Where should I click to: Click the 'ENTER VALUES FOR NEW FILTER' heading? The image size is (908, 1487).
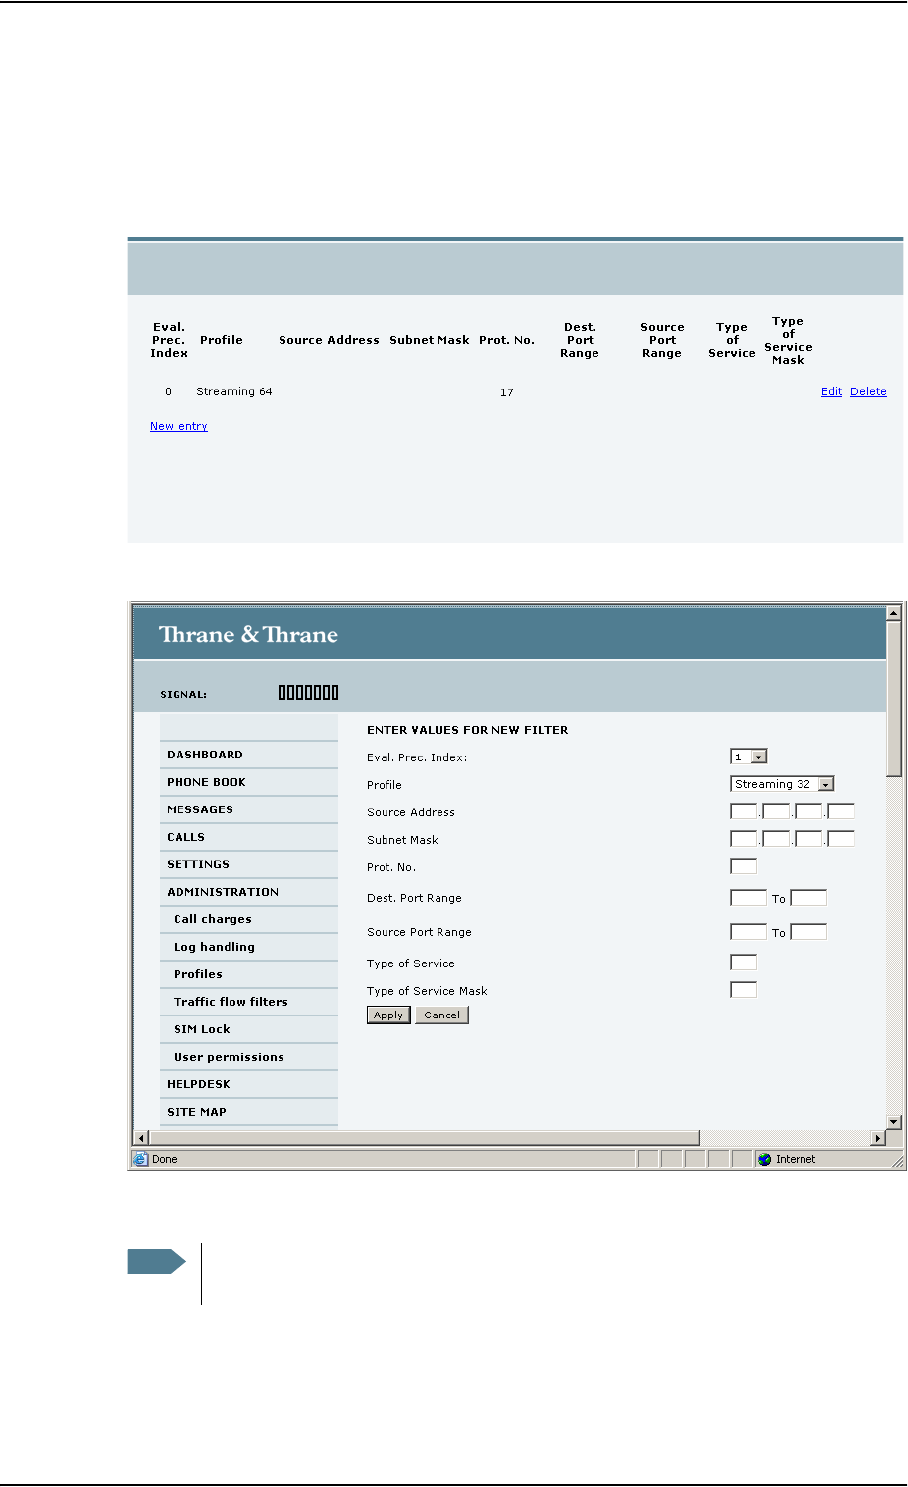pyautogui.click(x=468, y=730)
